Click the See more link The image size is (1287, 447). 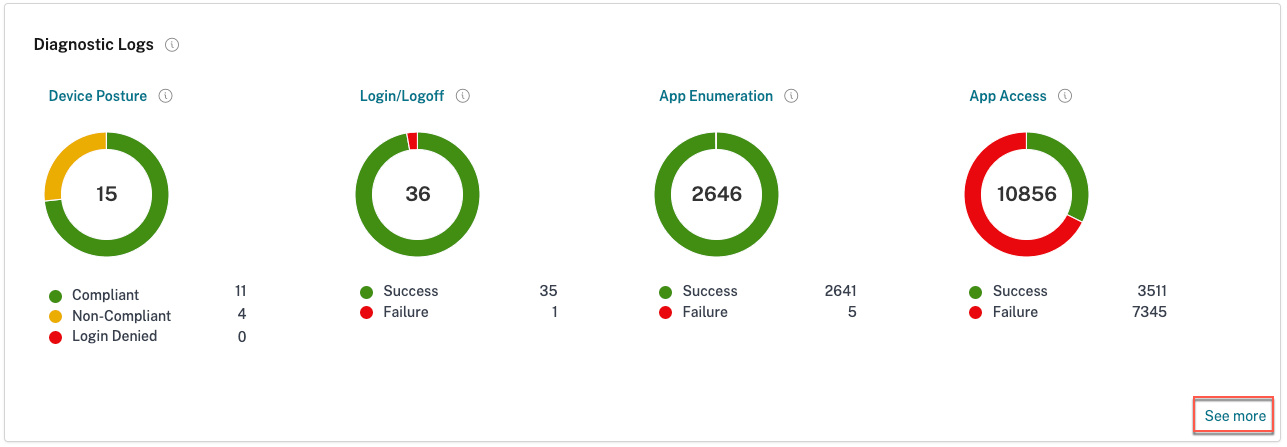[x=1235, y=416]
